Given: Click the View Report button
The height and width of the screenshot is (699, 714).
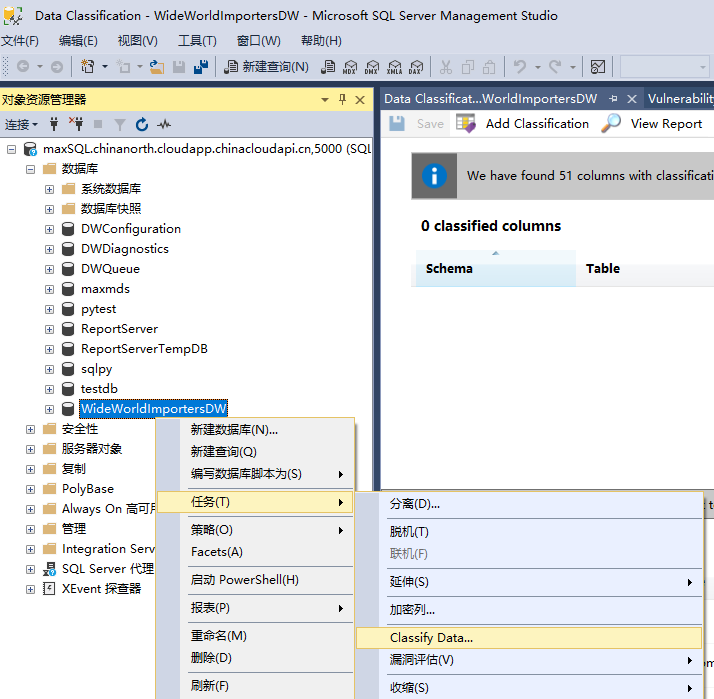Looking at the screenshot, I should (x=652, y=124).
